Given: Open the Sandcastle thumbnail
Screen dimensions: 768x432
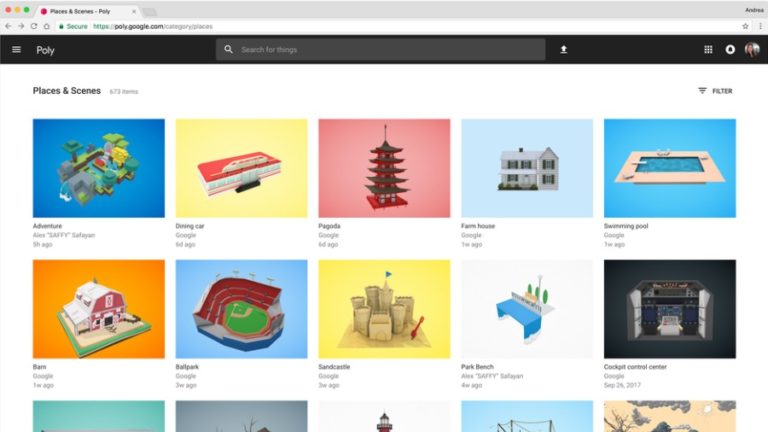Looking at the screenshot, I should pyautogui.click(x=384, y=309).
